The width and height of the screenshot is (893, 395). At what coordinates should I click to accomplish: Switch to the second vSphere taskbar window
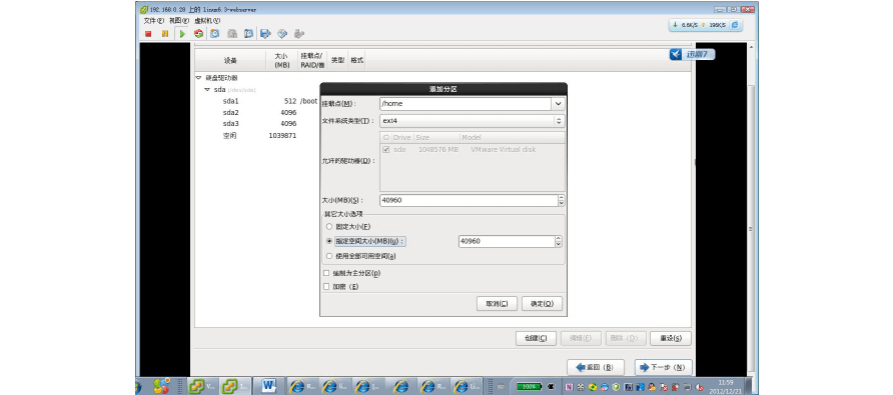pos(235,386)
